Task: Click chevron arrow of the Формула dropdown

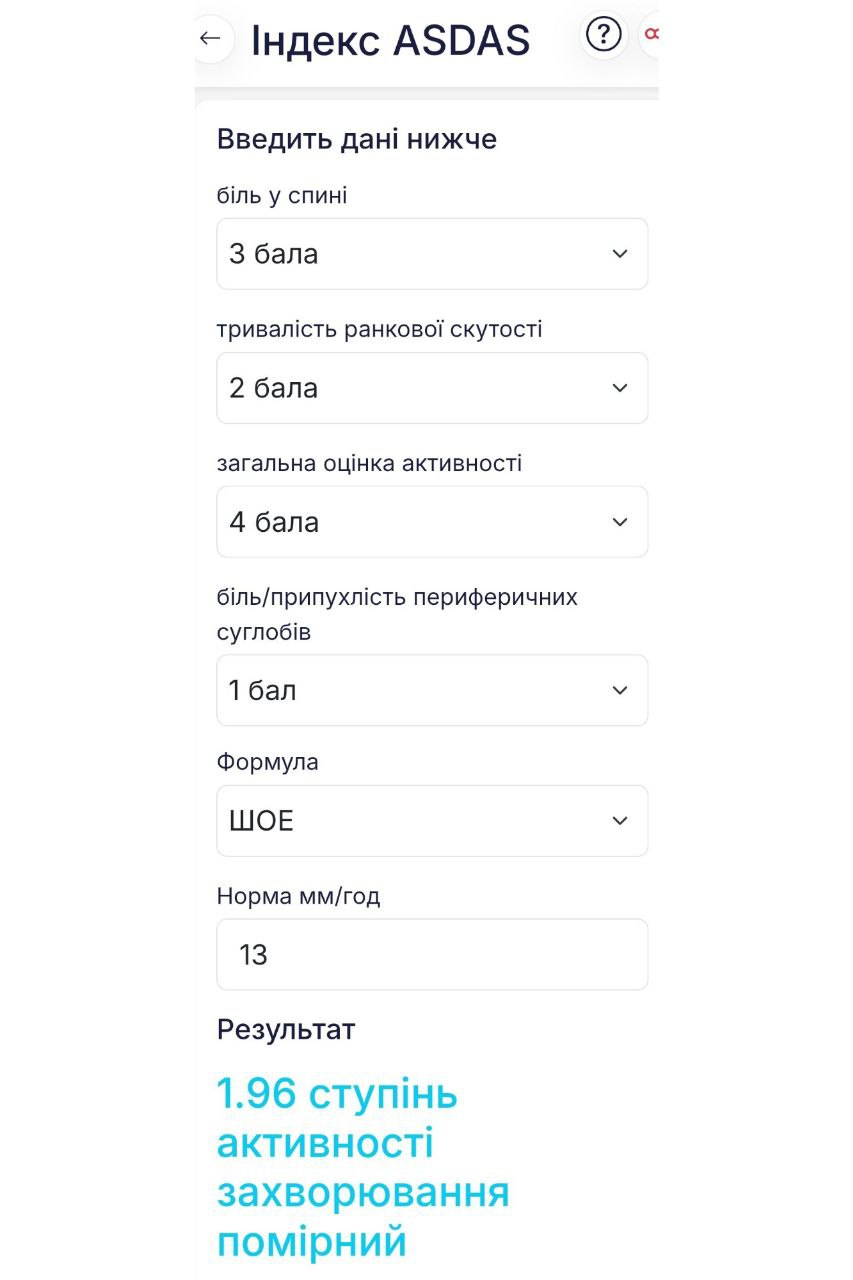Action: (x=620, y=821)
